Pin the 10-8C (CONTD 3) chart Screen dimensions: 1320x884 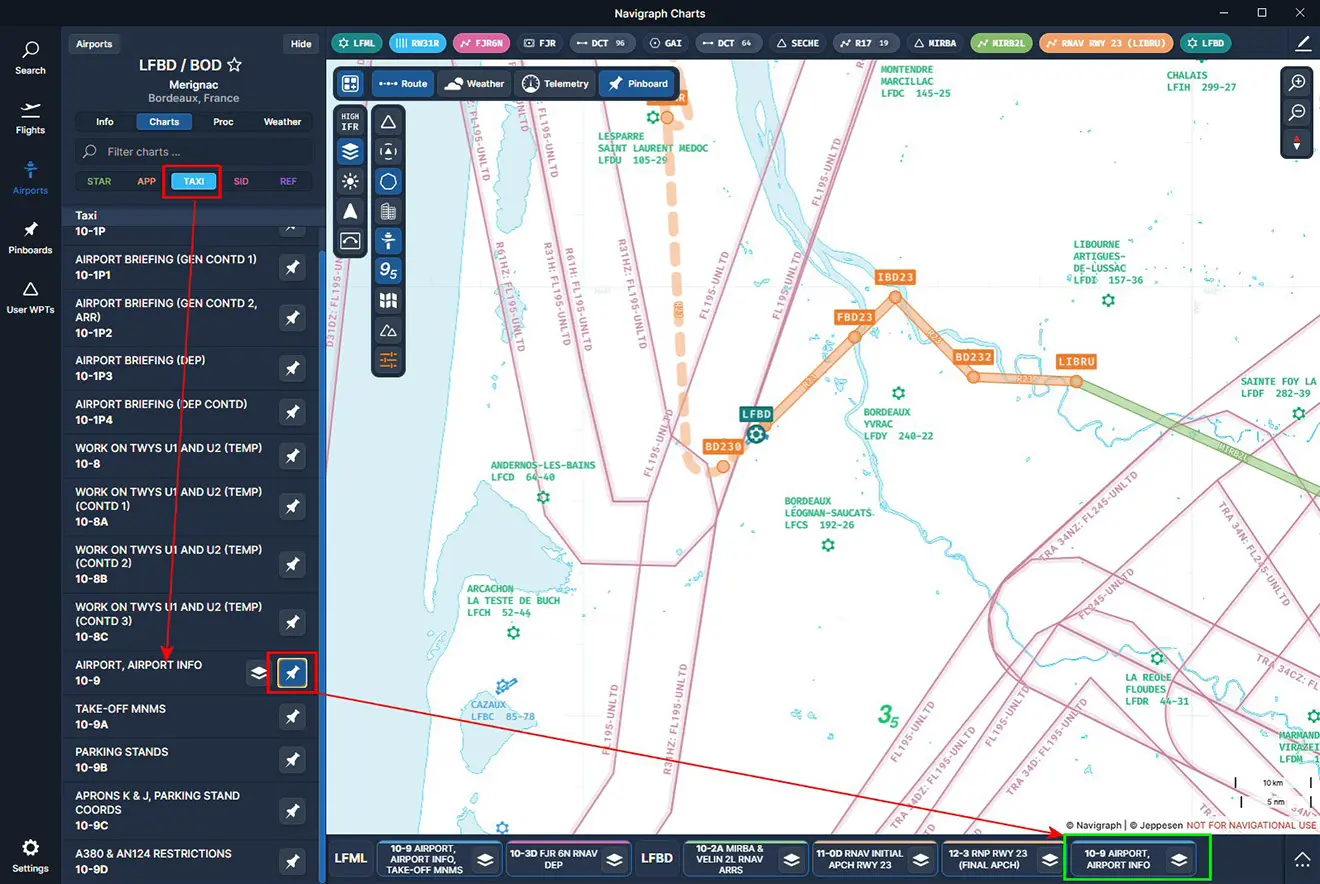(x=292, y=622)
